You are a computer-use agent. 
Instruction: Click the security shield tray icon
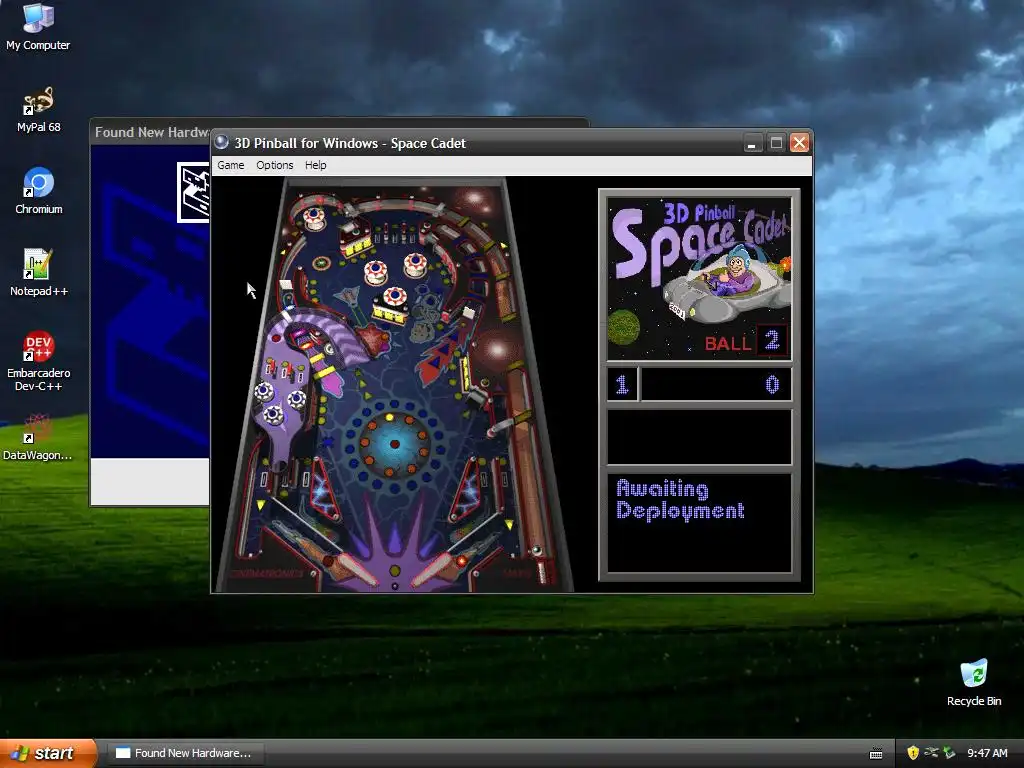(913, 753)
